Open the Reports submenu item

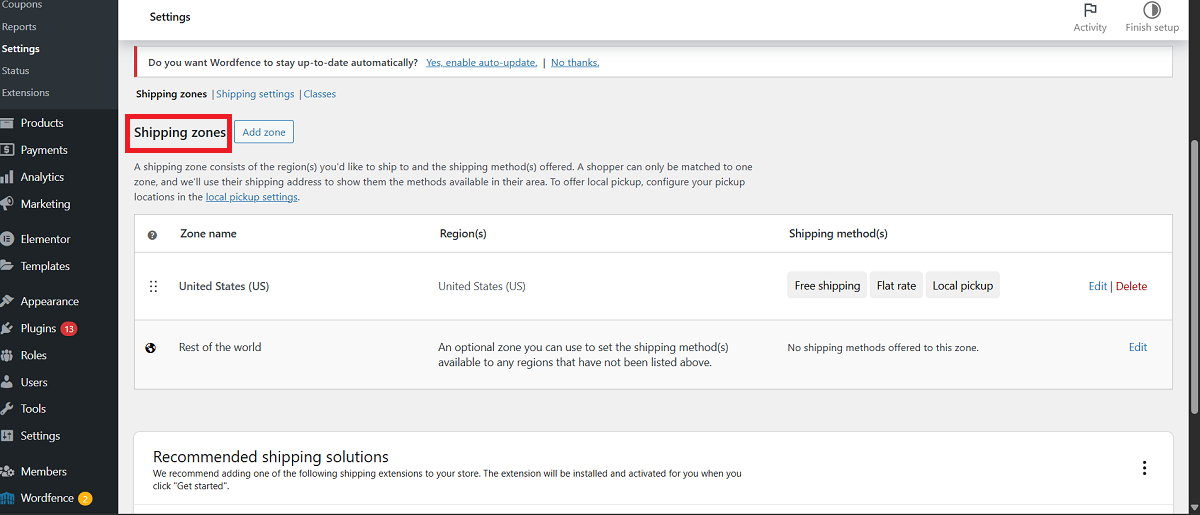(x=19, y=27)
